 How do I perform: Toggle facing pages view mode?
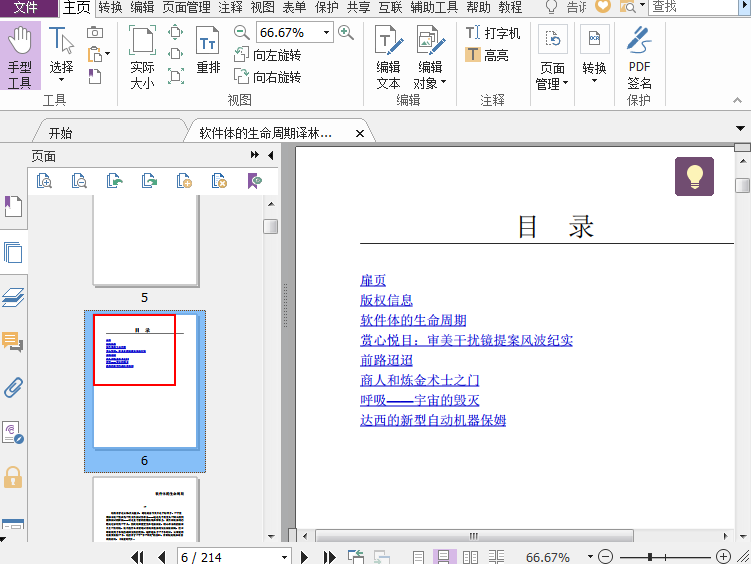pos(470,557)
